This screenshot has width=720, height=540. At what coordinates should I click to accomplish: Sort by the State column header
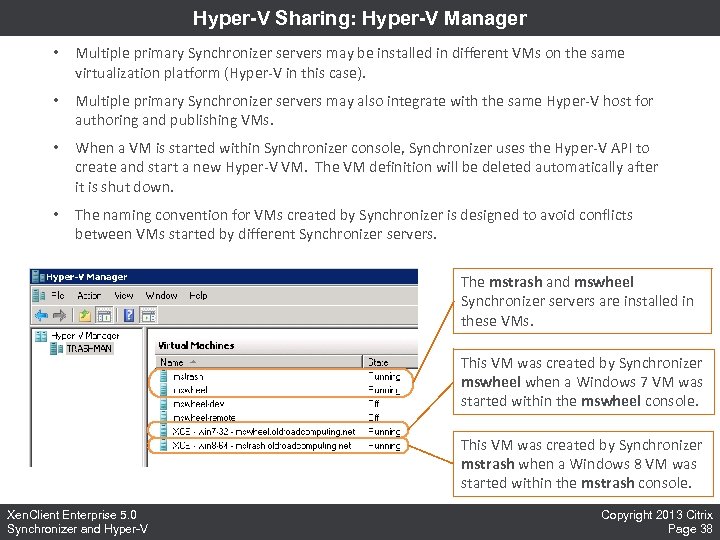tap(391, 362)
